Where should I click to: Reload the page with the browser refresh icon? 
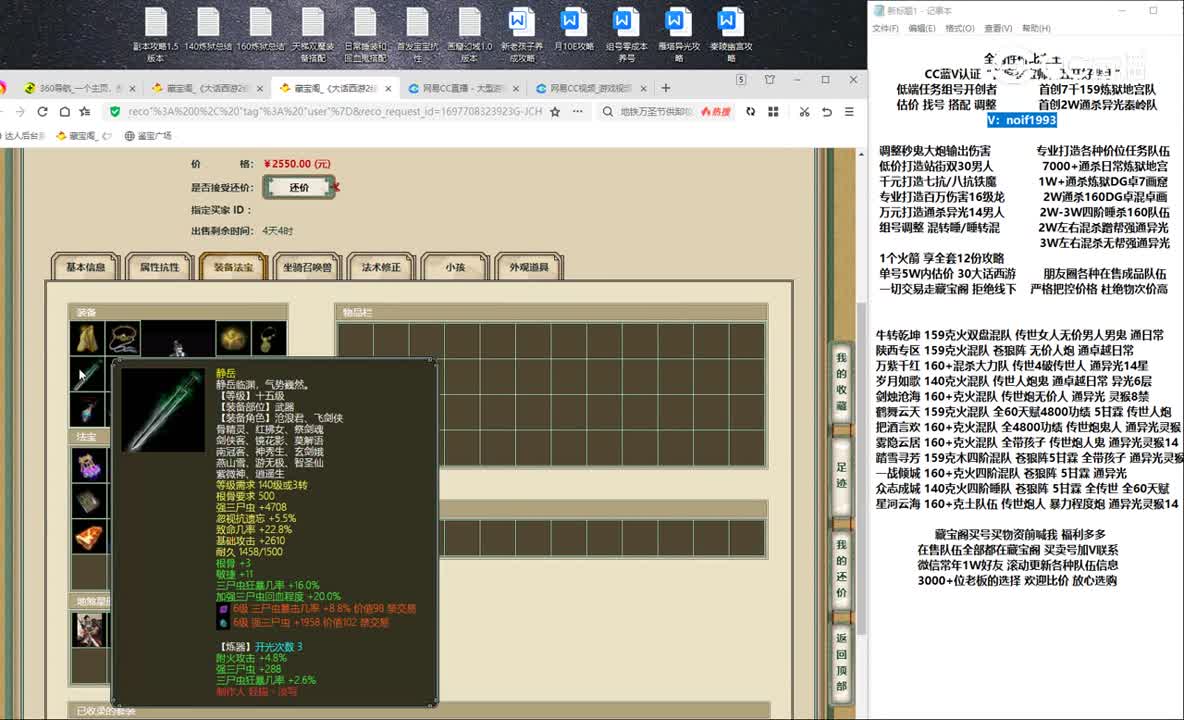(x=42, y=112)
